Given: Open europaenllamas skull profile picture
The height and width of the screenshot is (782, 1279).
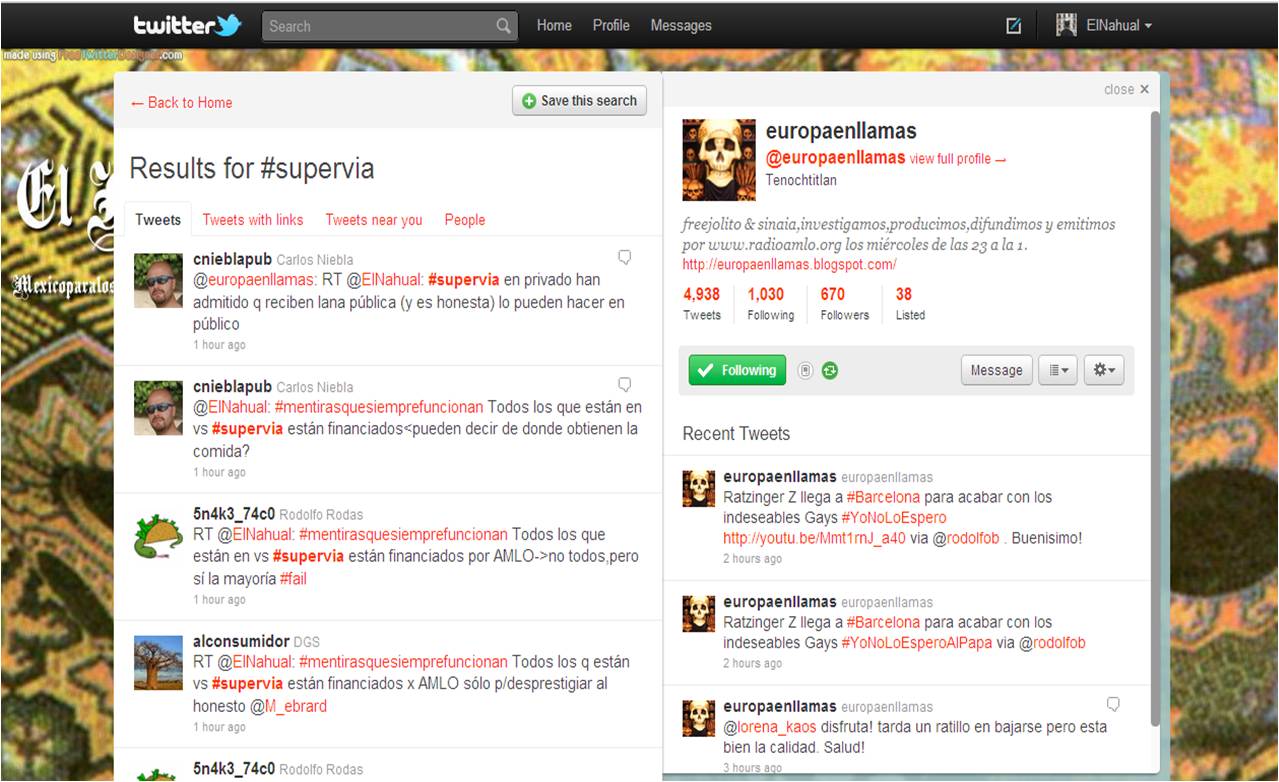Looking at the screenshot, I should pyautogui.click(x=718, y=160).
